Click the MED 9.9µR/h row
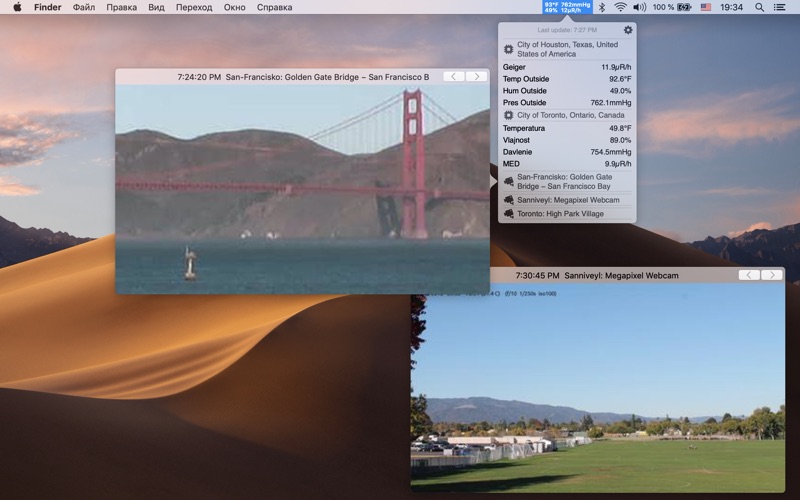The height and width of the screenshot is (500, 800). click(x=567, y=164)
